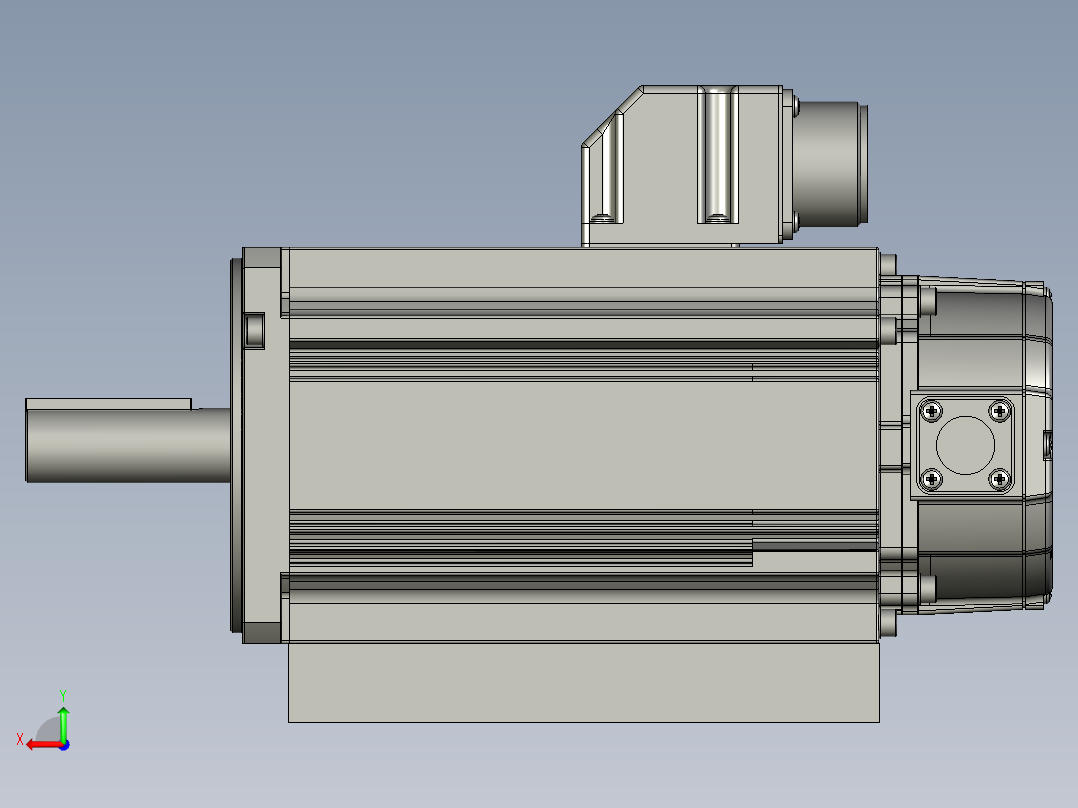Select the mounting hole slot on flange
The height and width of the screenshot is (808, 1078).
point(254,330)
